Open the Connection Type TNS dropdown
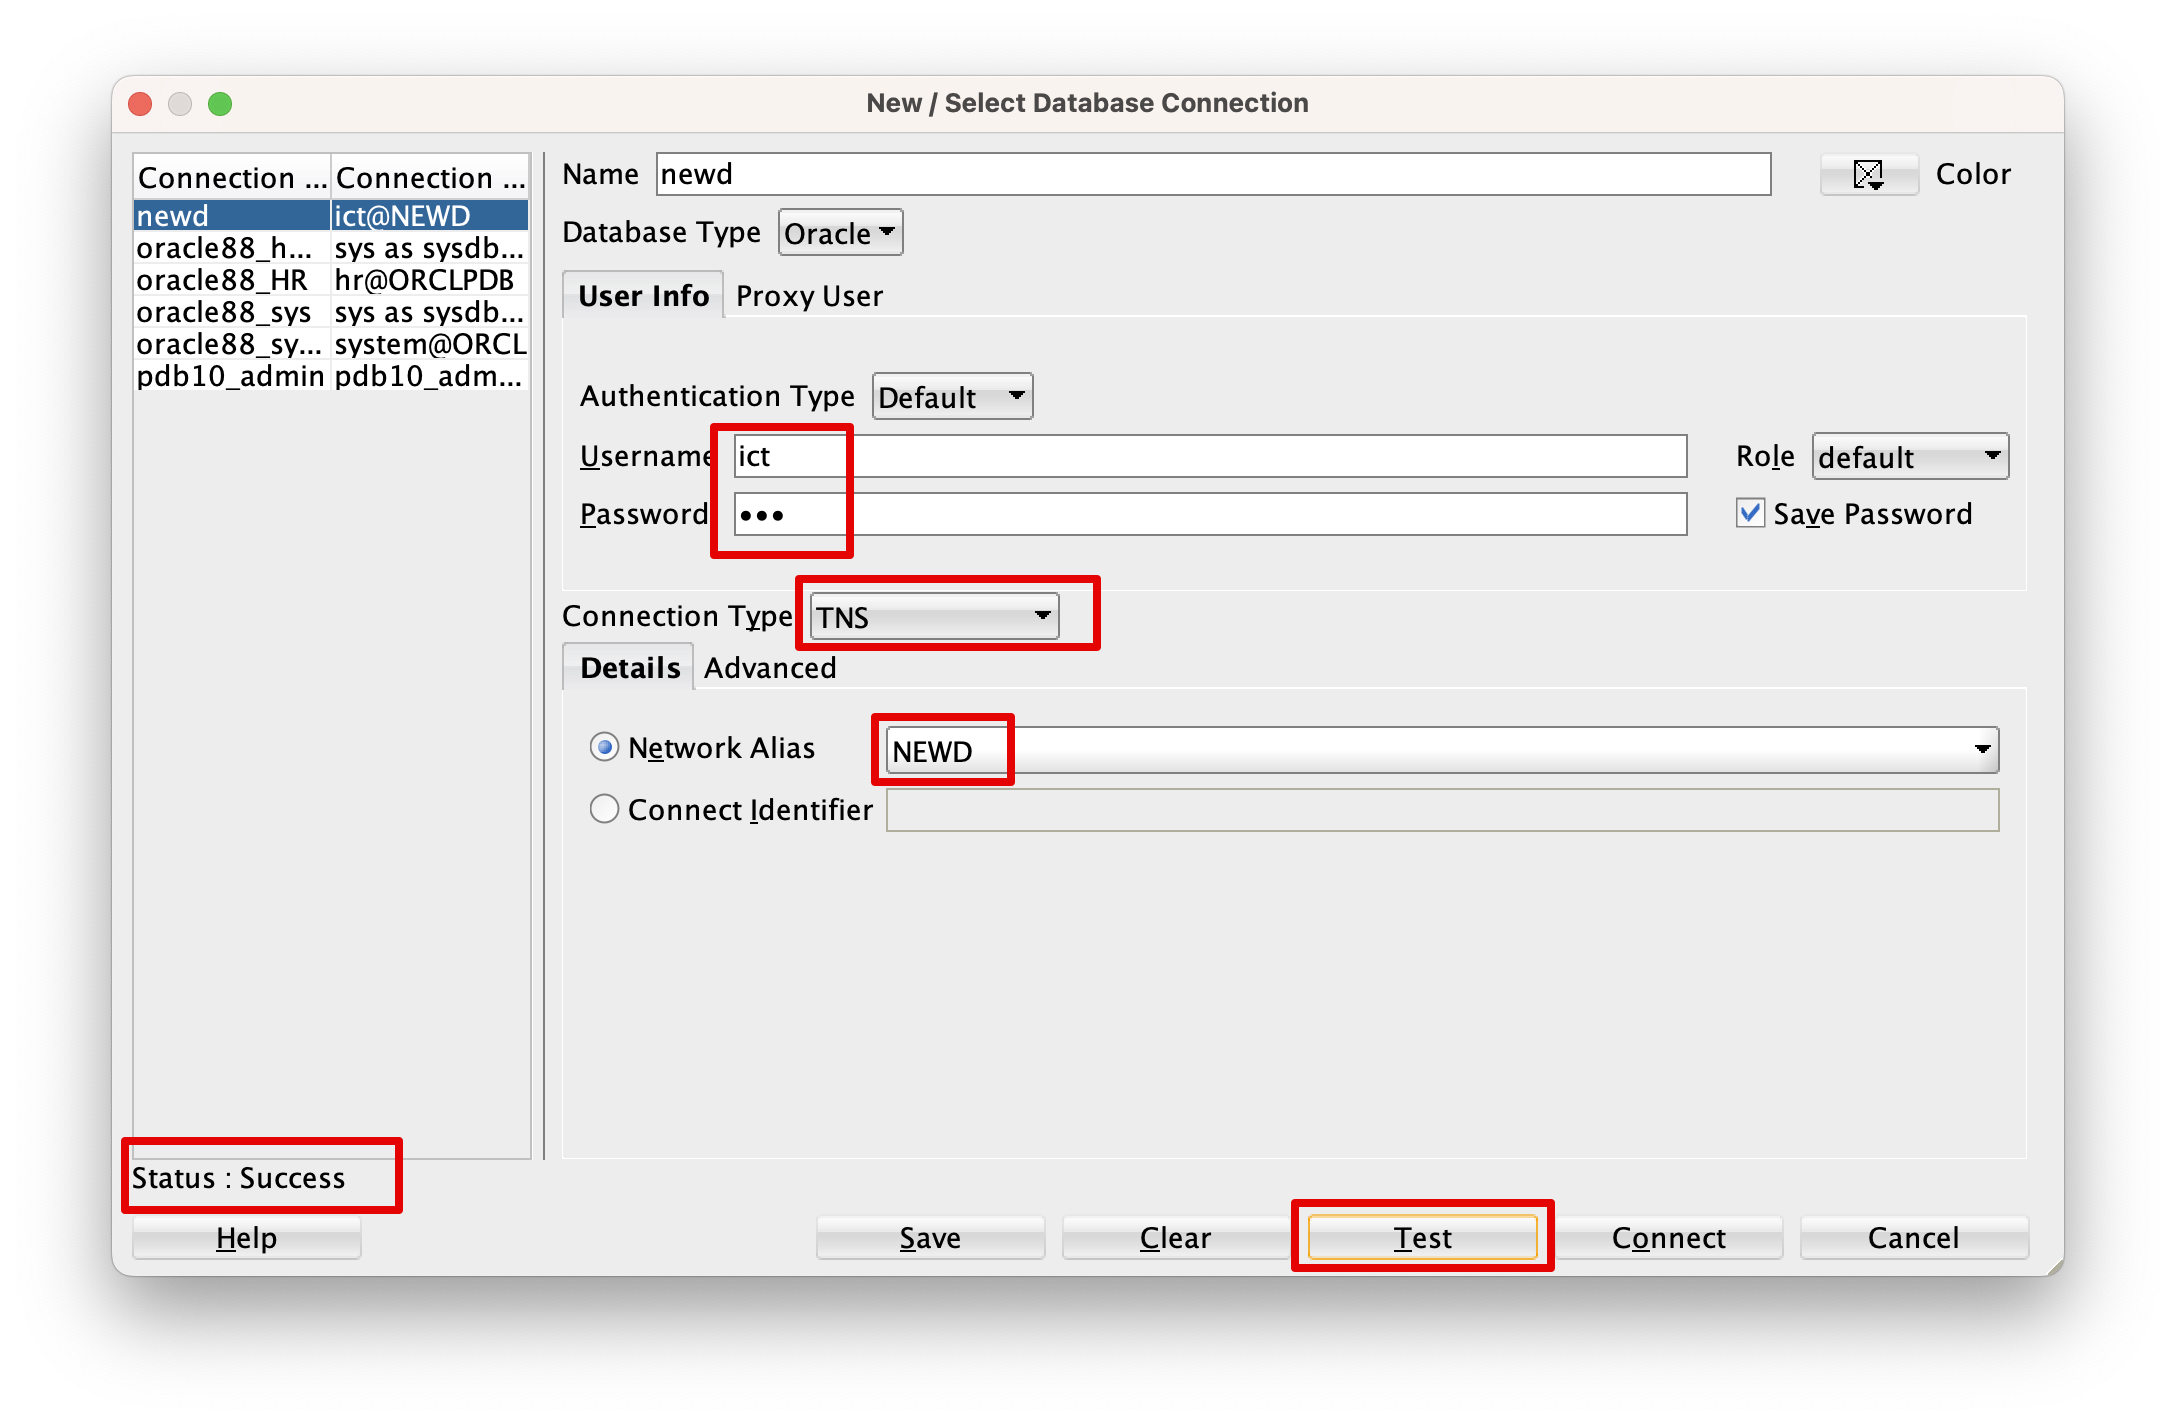Viewport: 2176px width, 1424px height. tap(934, 617)
